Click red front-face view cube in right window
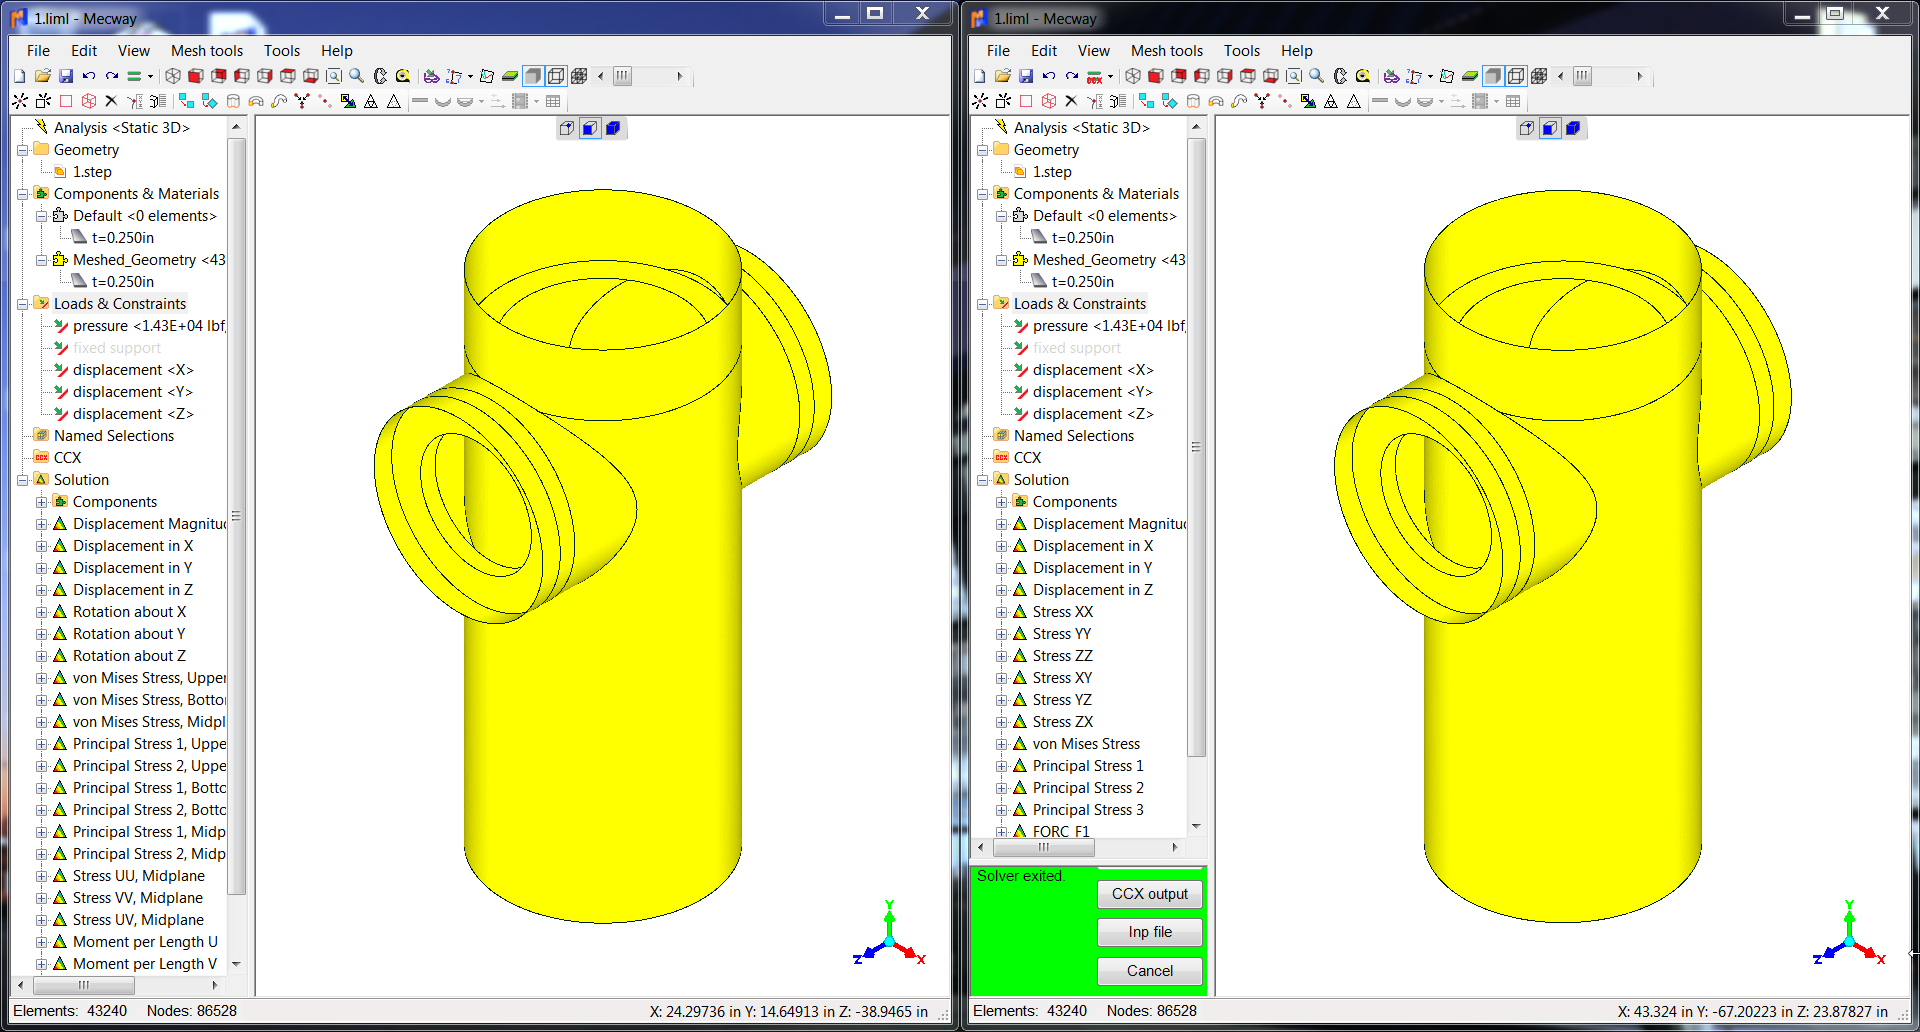The height and width of the screenshot is (1032, 1920). point(1156,76)
